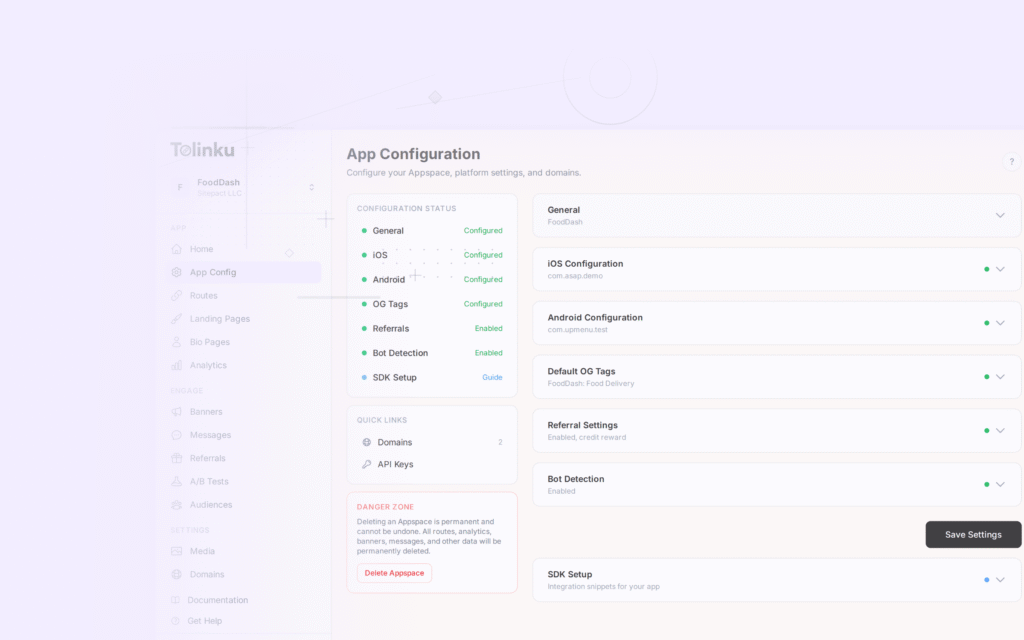Click the green status dot on iOS Configuration

[985, 268]
